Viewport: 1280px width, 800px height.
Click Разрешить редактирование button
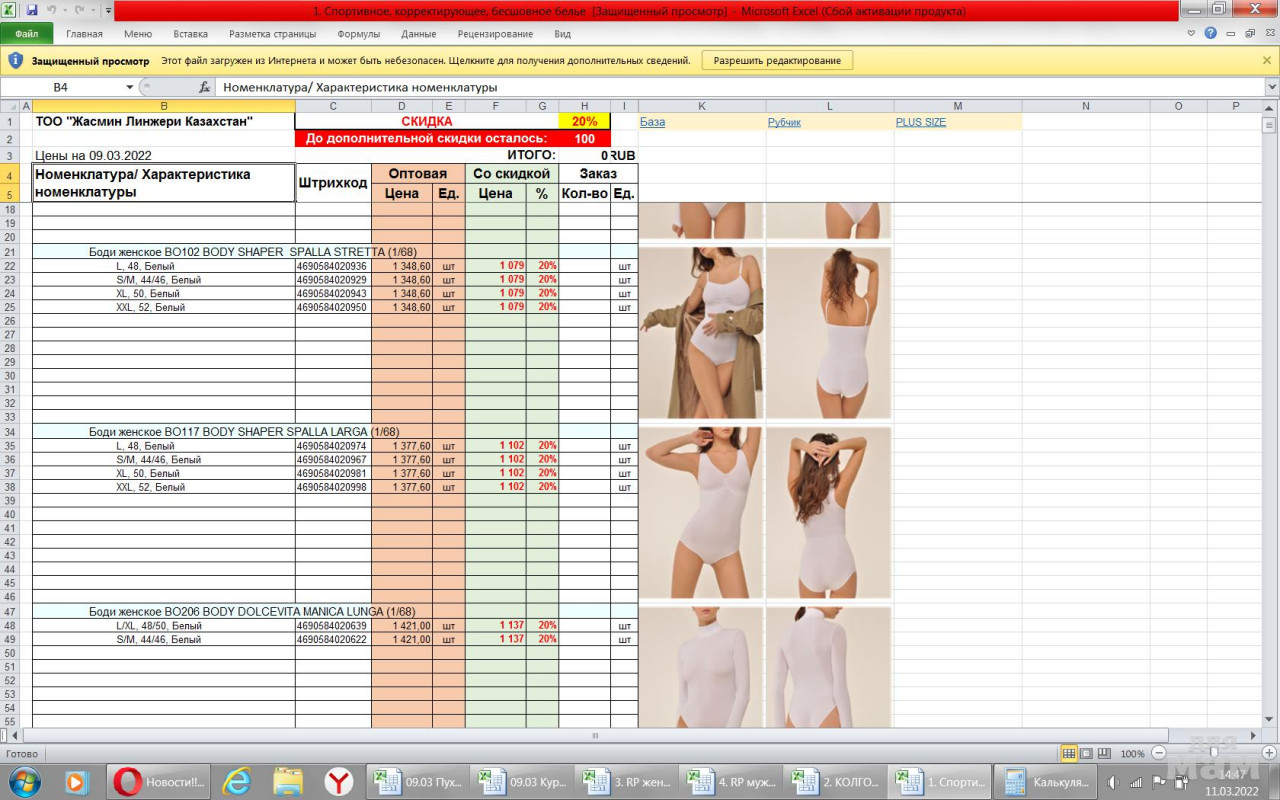point(777,60)
